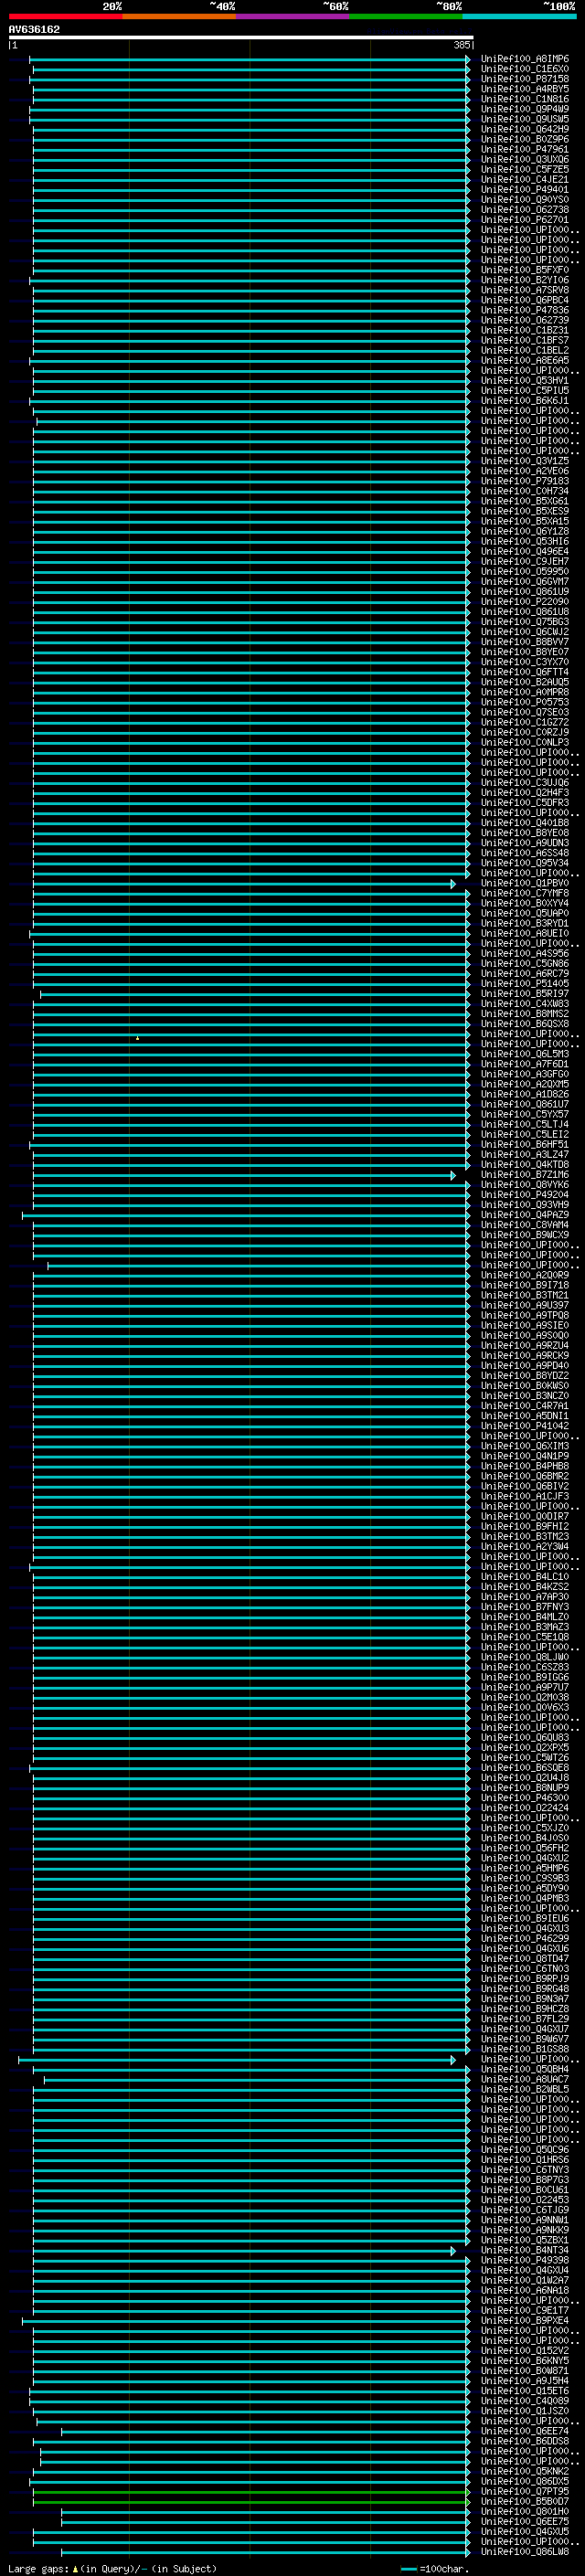Open hit UniRef100_P87158
Screen dimensions: 585x2576
[525, 79]
